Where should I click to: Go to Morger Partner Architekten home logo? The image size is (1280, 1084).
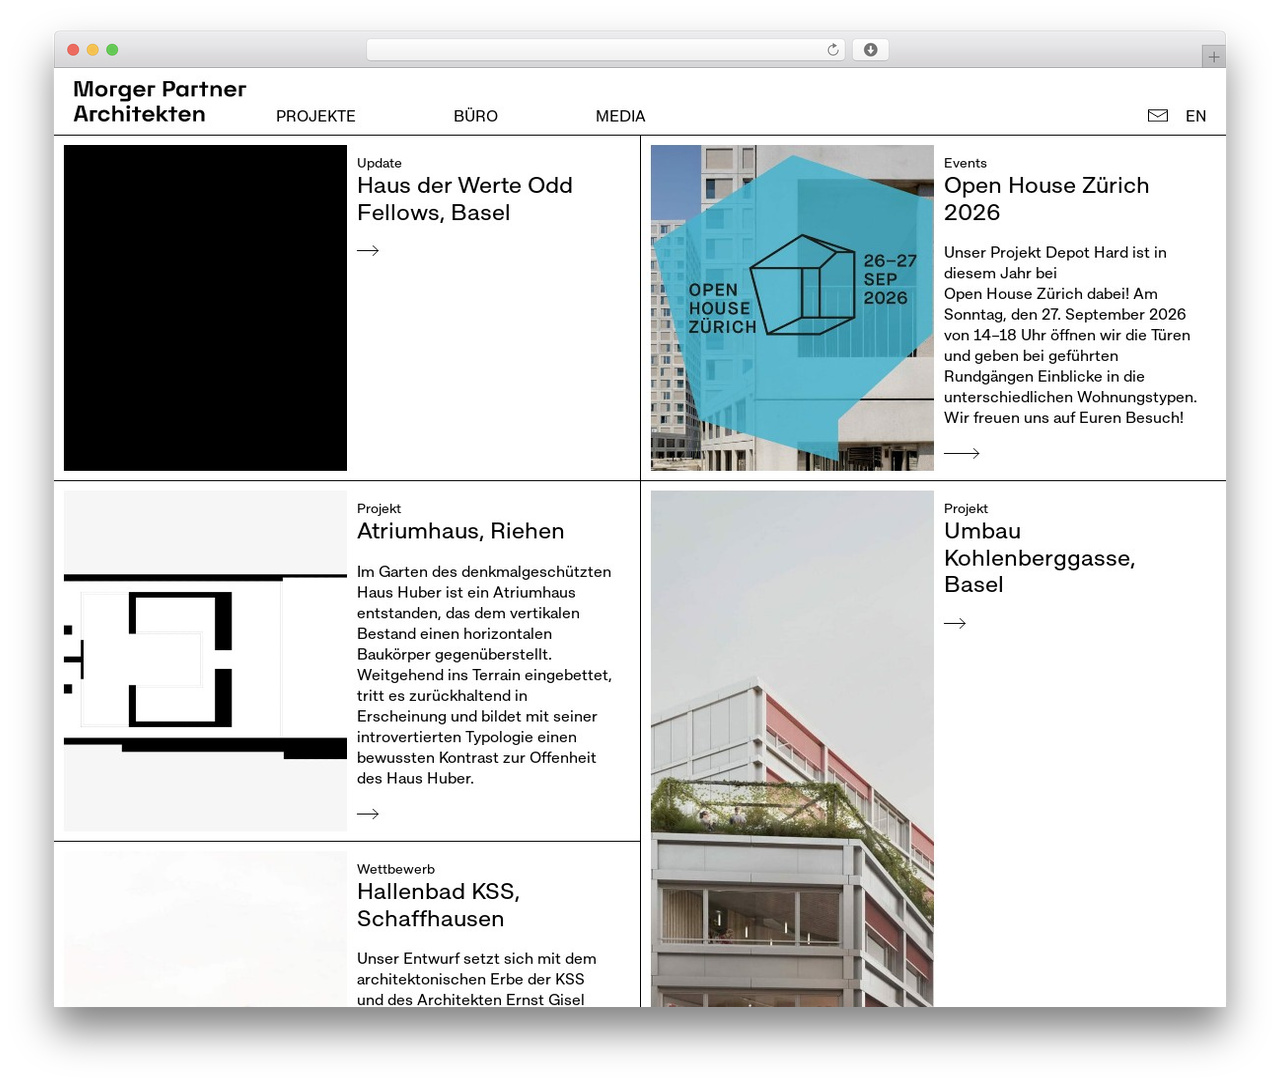[x=160, y=101]
